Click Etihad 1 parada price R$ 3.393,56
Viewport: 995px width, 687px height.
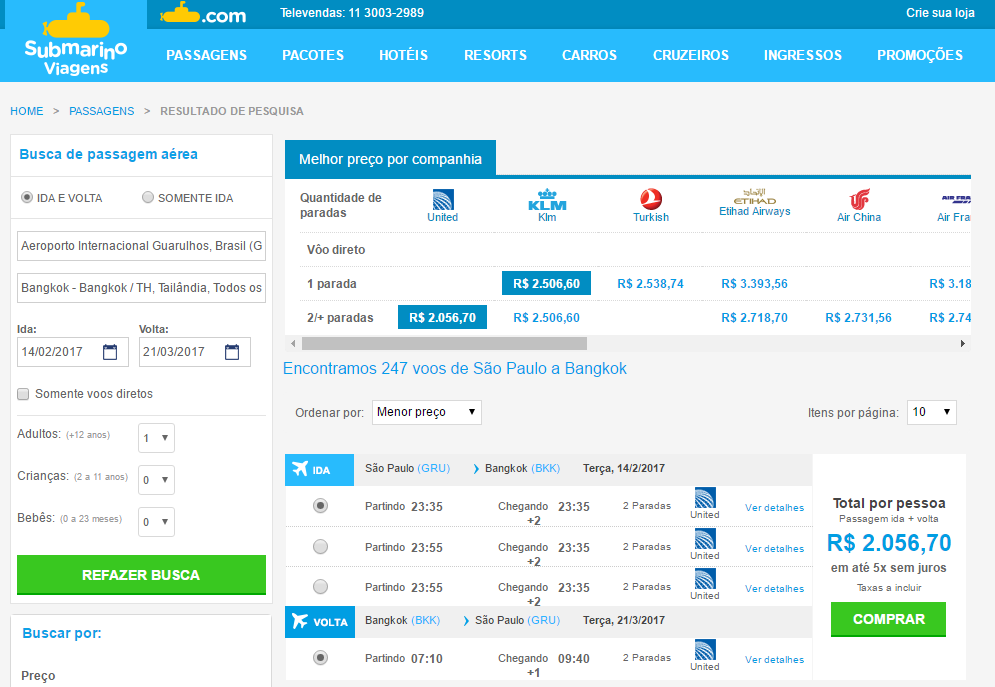pyautogui.click(x=754, y=284)
